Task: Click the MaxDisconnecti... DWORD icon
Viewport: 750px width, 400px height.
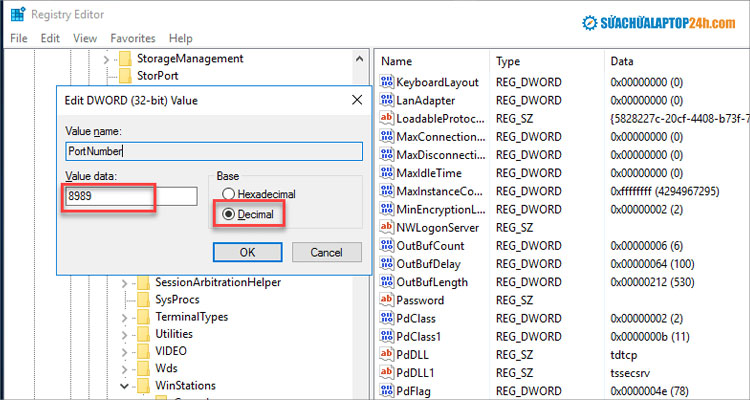Action: point(386,155)
